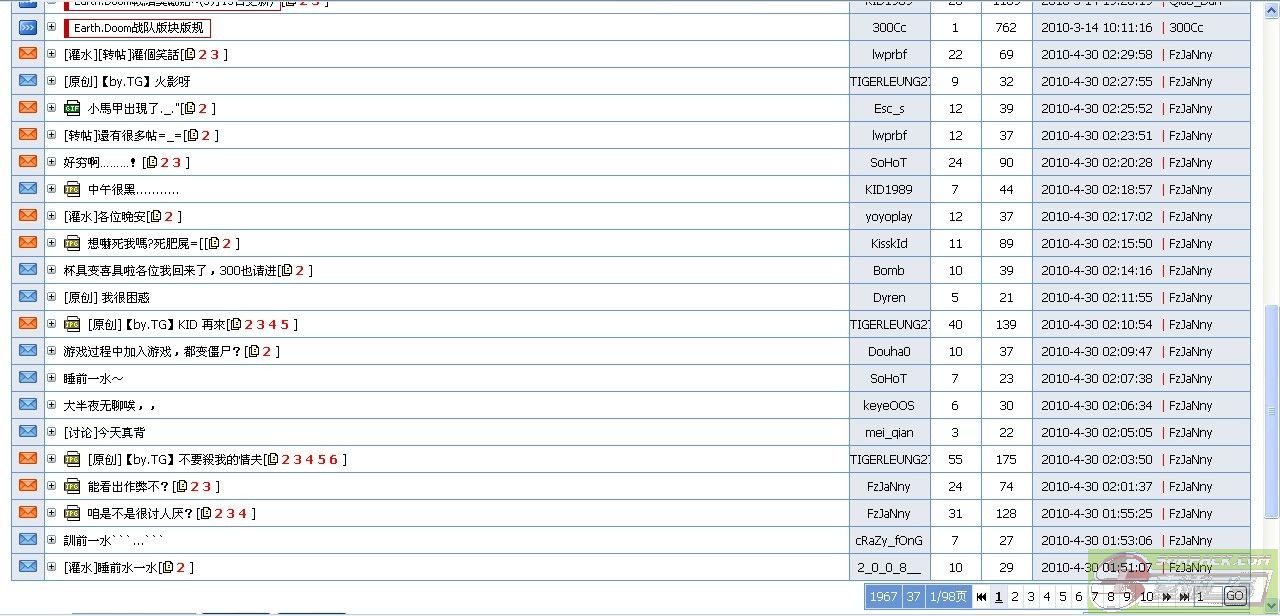The image size is (1280, 616).
Task: Click the pinned-thread icon beside Earth.Doom战队版块版规
Action: pyautogui.click(x=27, y=27)
